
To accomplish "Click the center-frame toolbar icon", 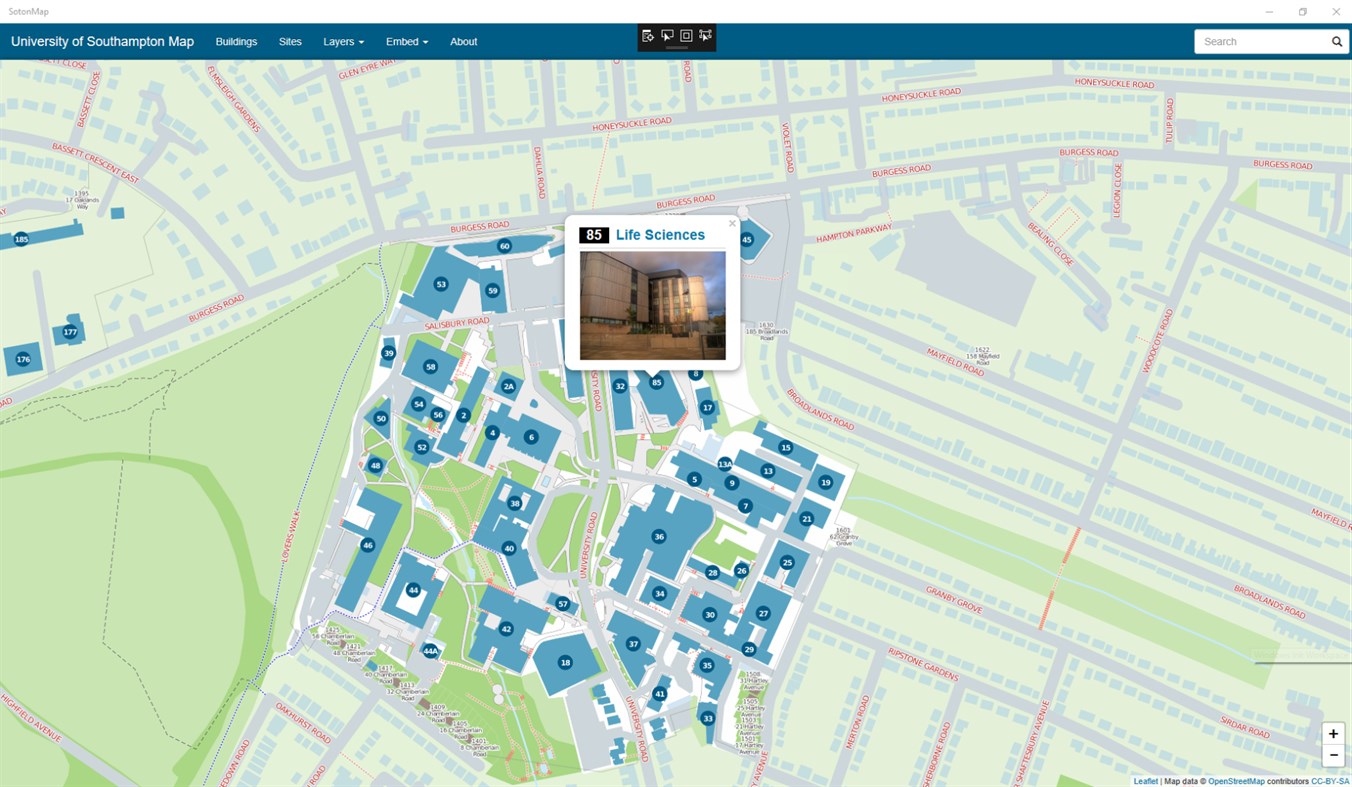I will click(x=686, y=35).
